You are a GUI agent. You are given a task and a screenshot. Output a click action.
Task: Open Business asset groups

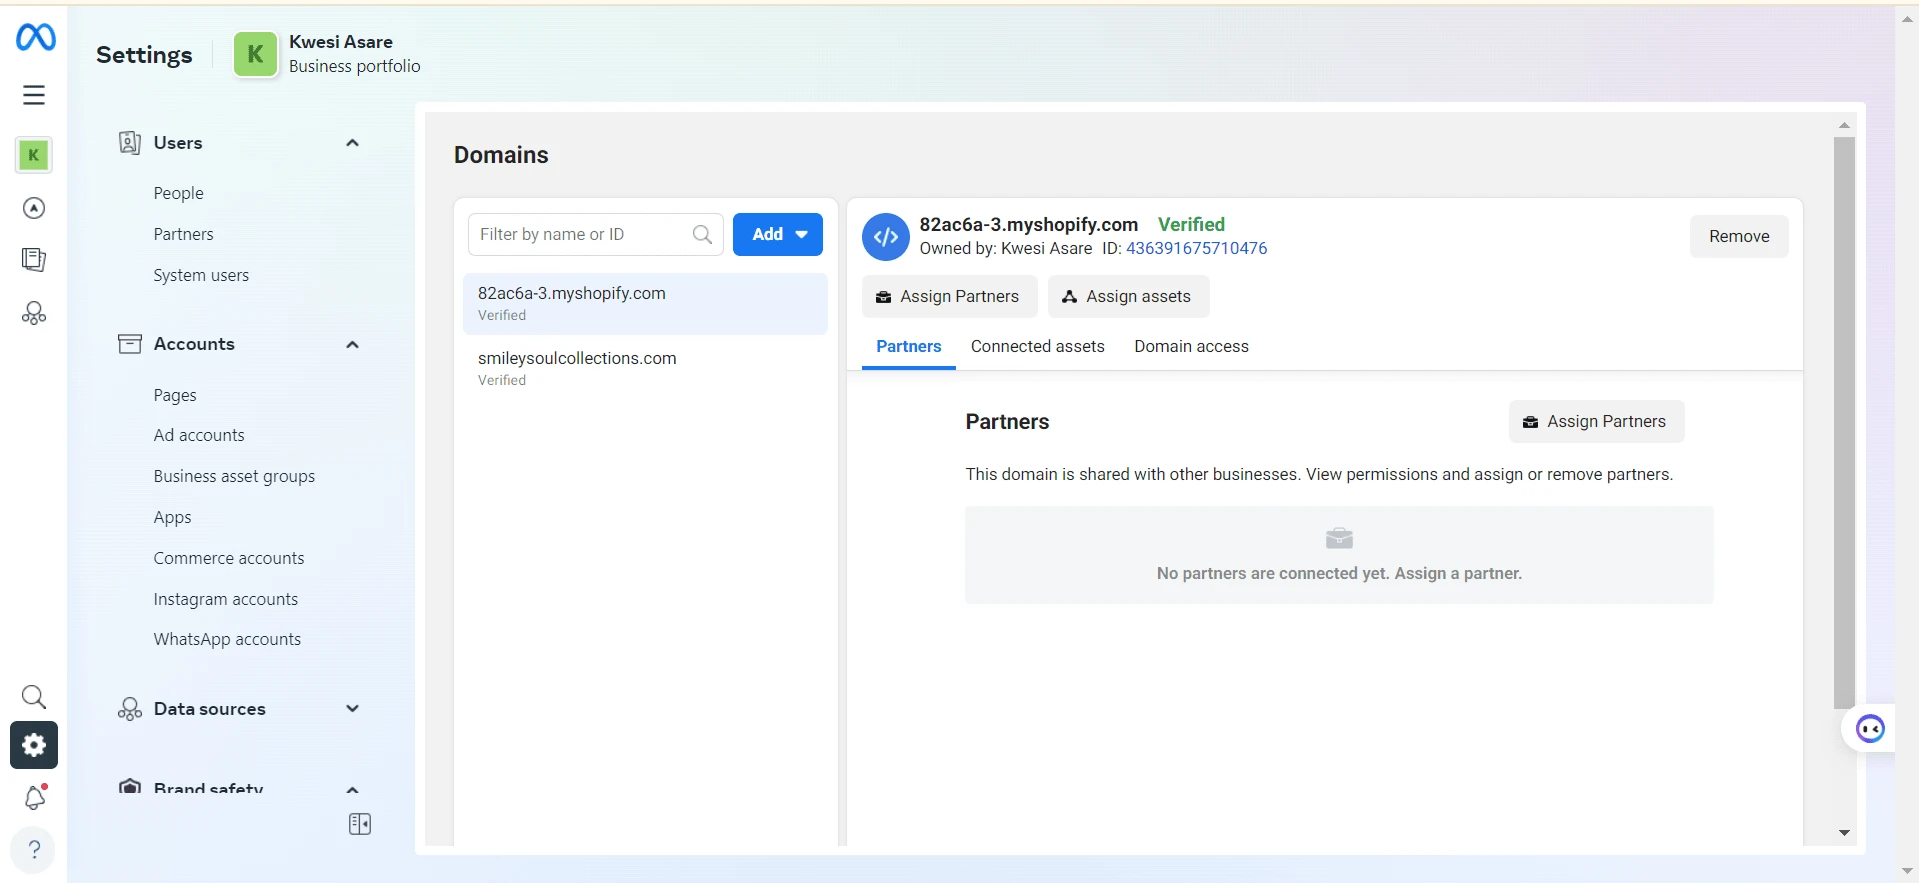(234, 476)
